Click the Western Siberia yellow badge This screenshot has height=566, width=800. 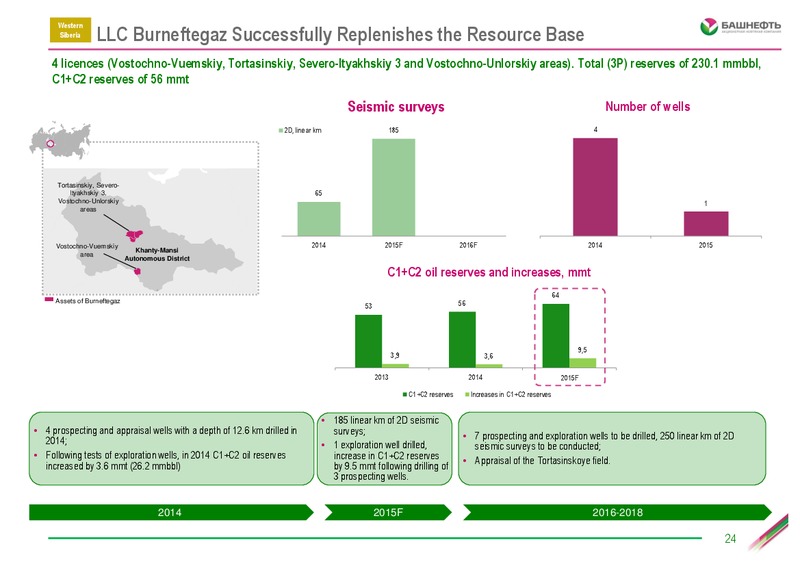(x=70, y=30)
